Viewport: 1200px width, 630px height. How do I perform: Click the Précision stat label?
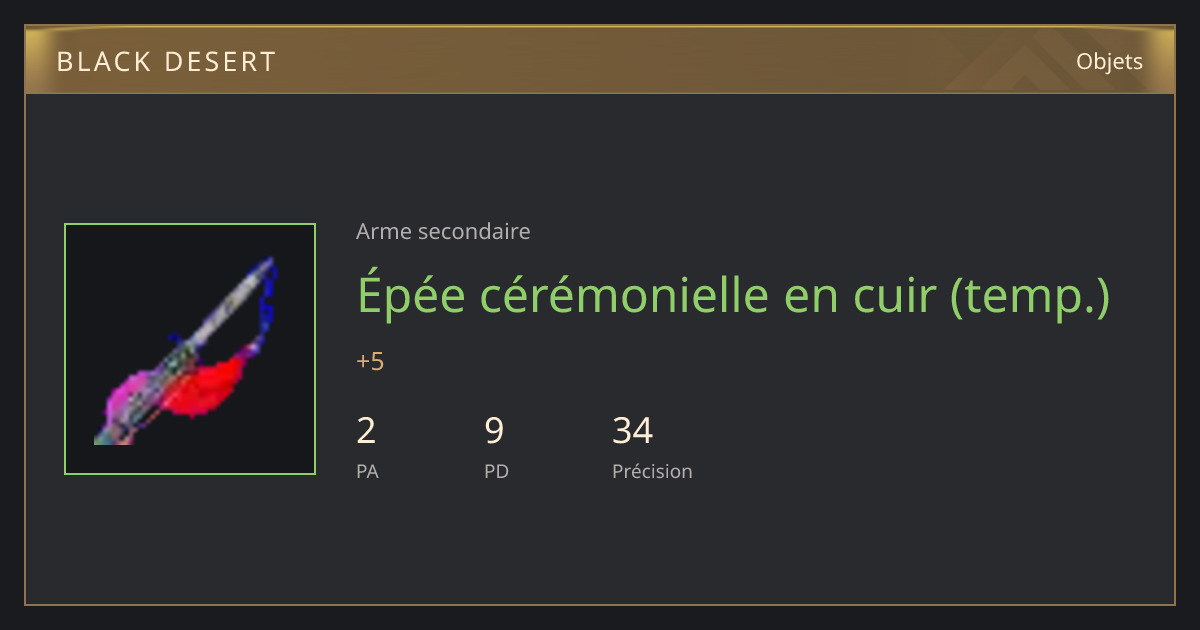point(652,471)
